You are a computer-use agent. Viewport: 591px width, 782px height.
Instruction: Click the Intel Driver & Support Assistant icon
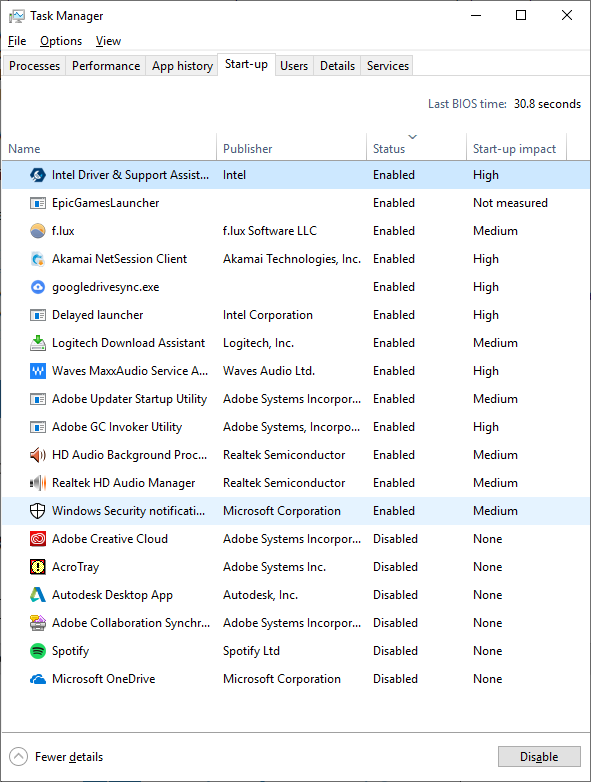pos(38,175)
